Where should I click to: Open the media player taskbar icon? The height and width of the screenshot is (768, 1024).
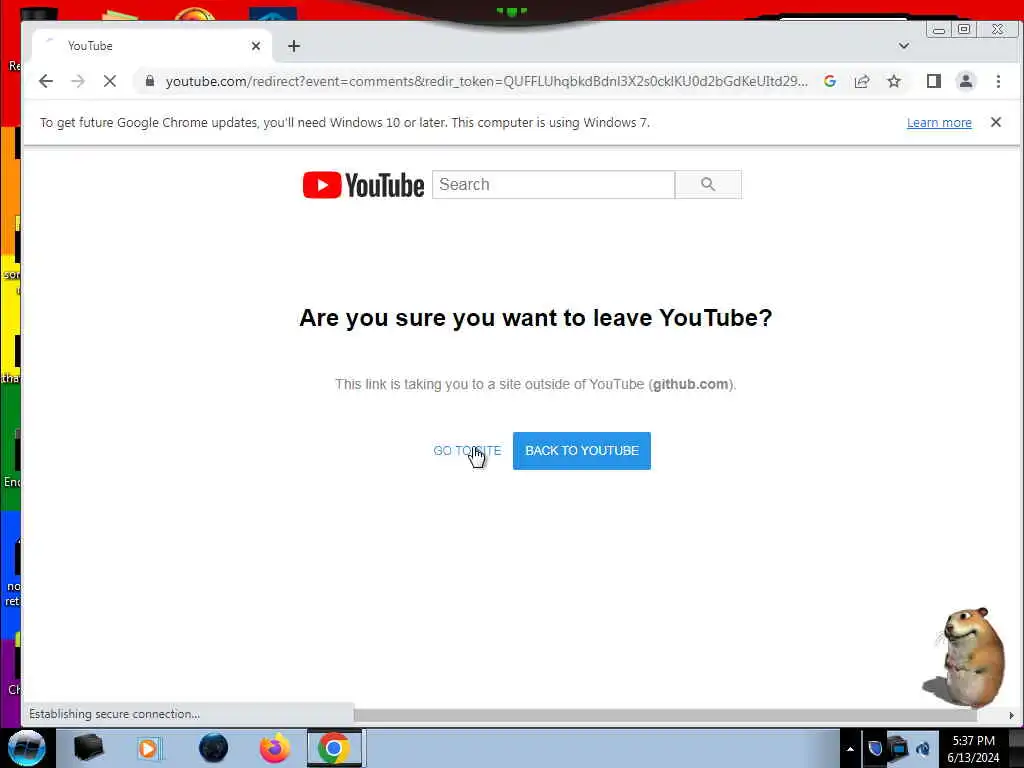[149, 748]
